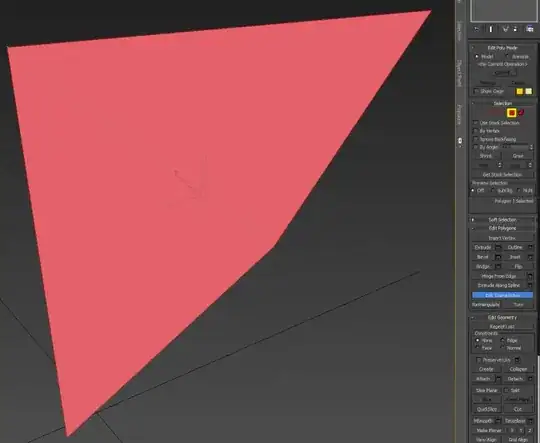540x443 pixels.
Task: Click Insert Vertex button
Action: point(502,238)
